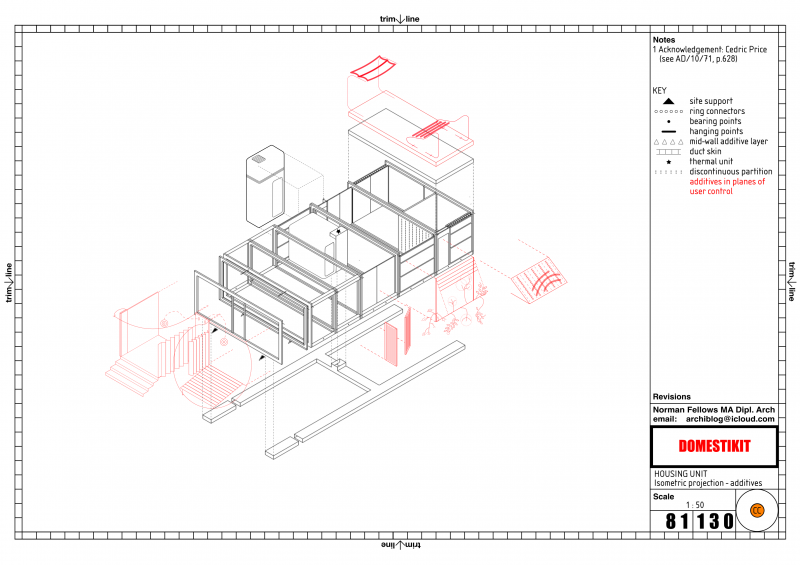This screenshot has width=800, height=565.
Task: Click the top trim line arrow marker
Action: [400, 18]
